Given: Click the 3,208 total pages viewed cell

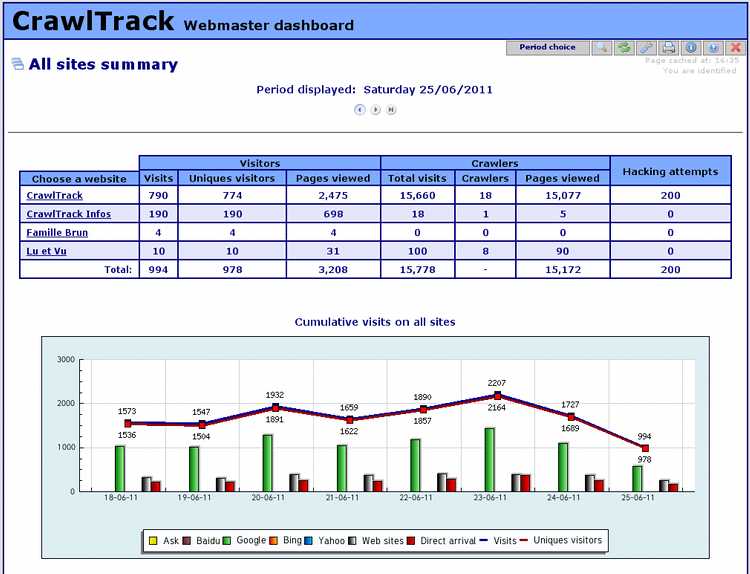Looking at the screenshot, I should (x=333, y=269).
